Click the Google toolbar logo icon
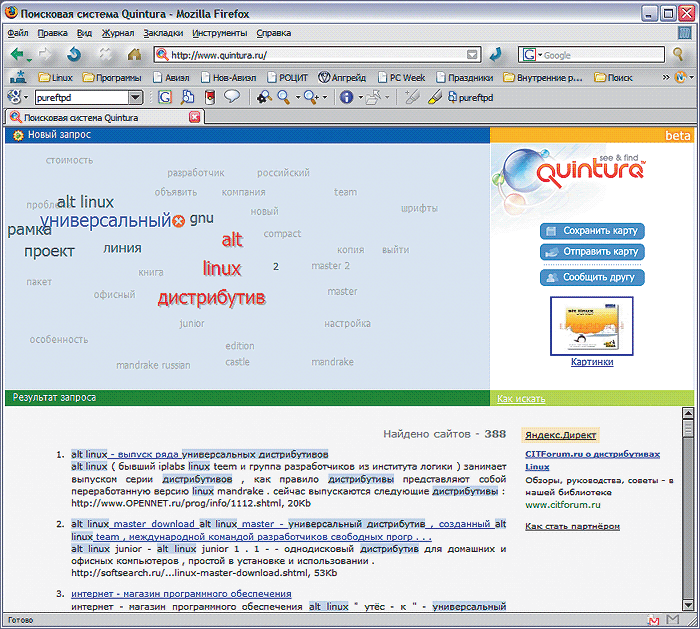The image size is (700, 629). (x=15, y=97)
